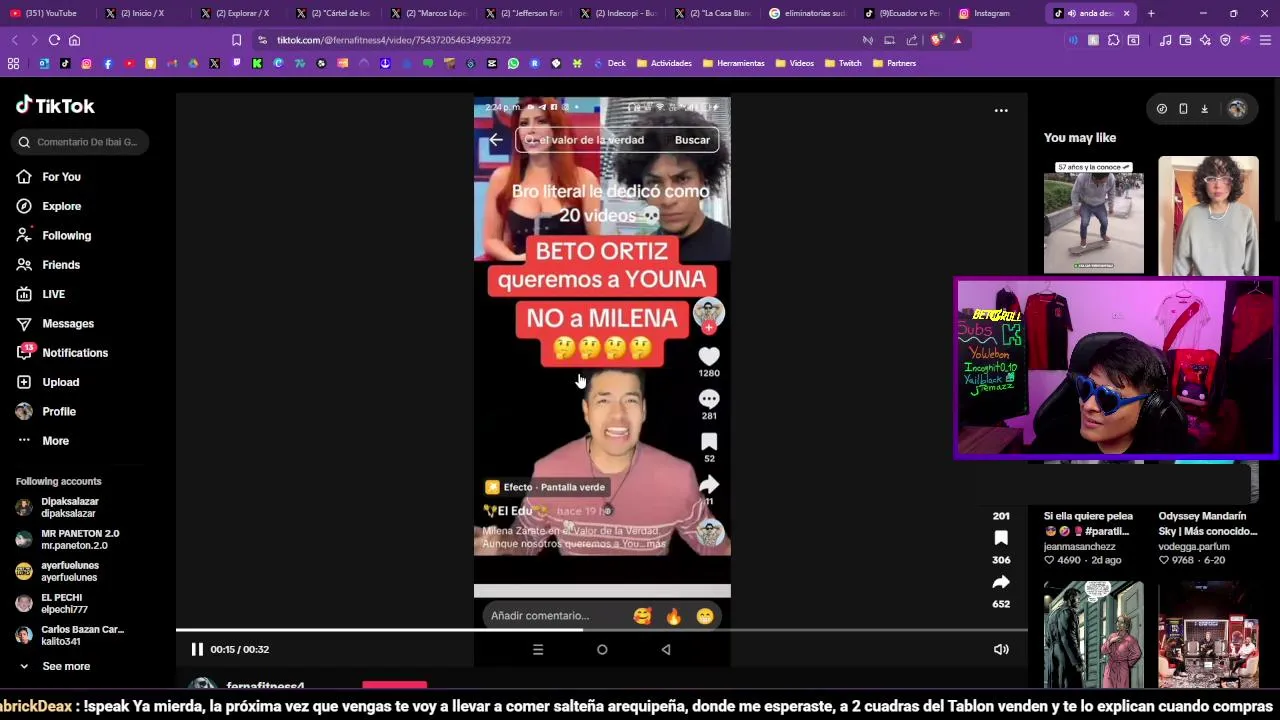This screenshot has height=720, width=1280.
Task: Open 'Odyssey Mandarín Sky' video link
Action: coord(1208,523)
